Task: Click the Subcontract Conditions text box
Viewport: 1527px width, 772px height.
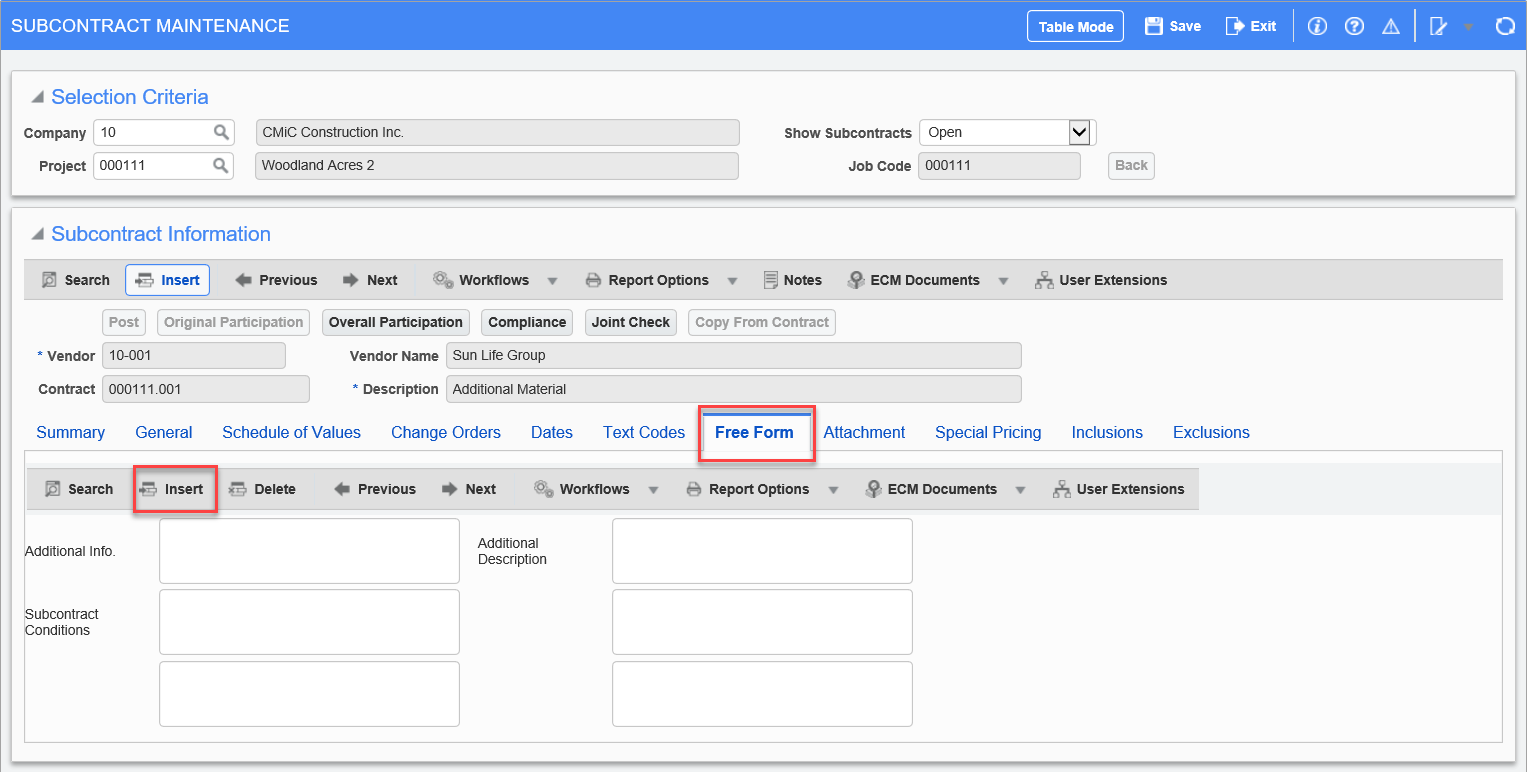Action: coord(309,622)
